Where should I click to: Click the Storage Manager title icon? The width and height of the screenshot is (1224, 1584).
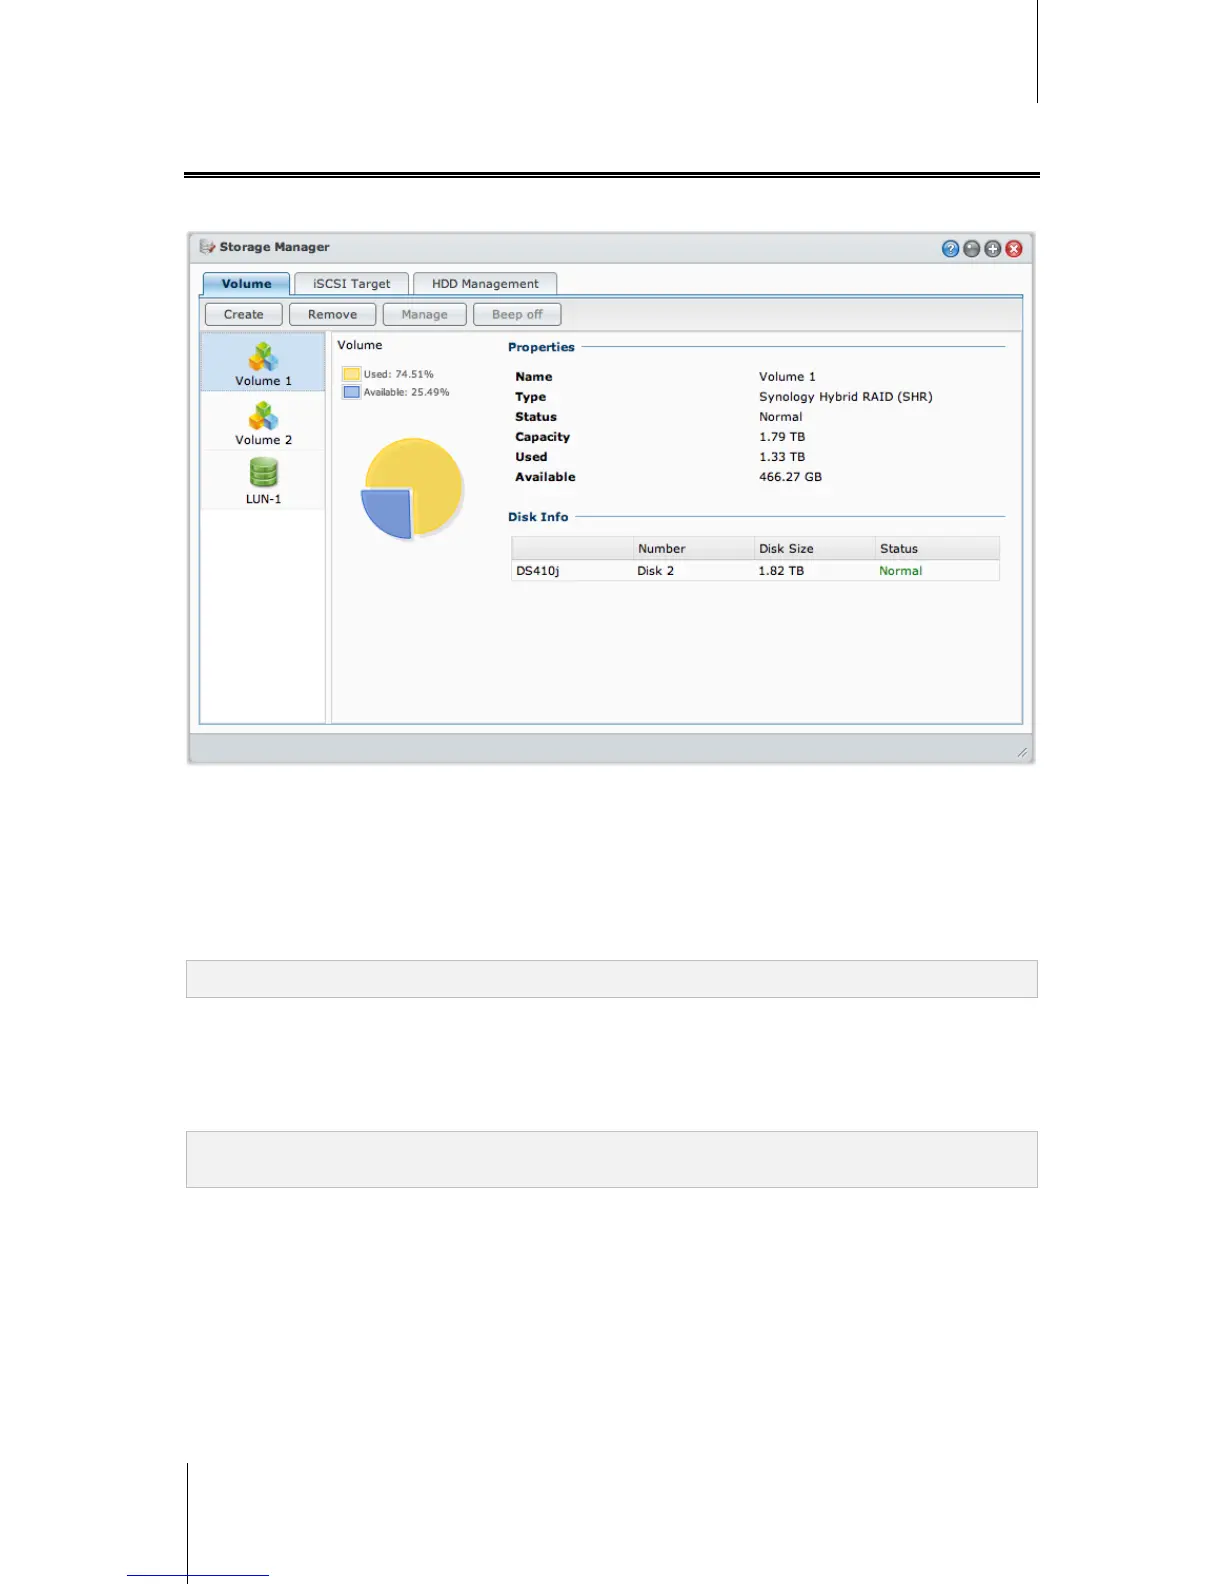tap(207, 247)
